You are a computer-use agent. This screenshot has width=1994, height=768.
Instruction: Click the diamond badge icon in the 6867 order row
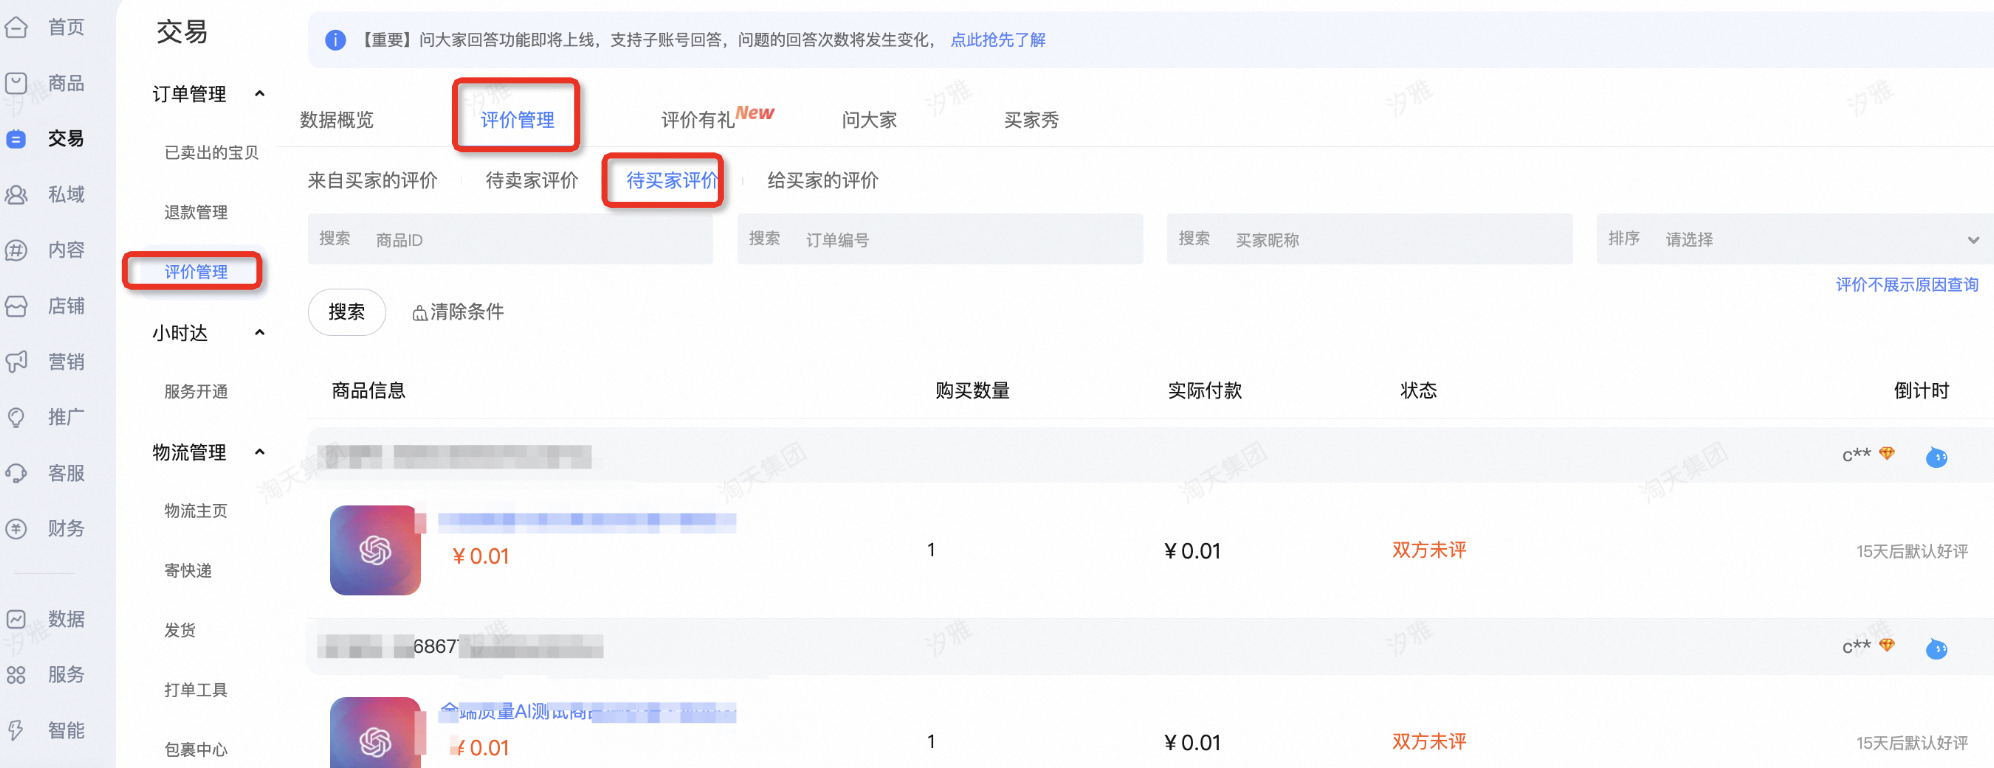1887,645
